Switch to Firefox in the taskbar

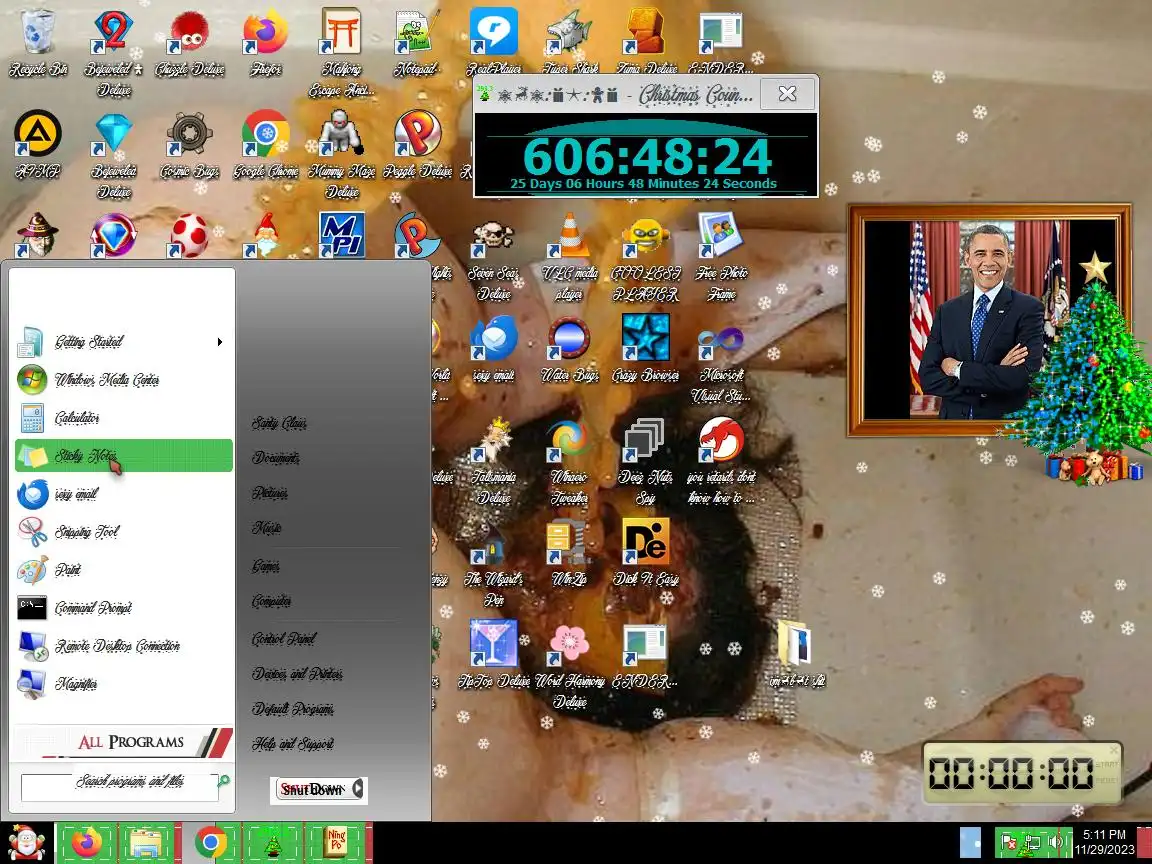point(87,843)
